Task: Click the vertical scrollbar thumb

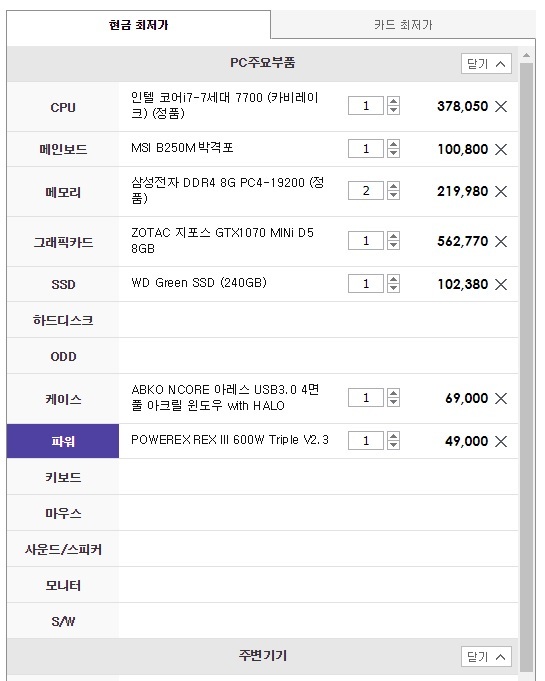Action: (526, 365)
